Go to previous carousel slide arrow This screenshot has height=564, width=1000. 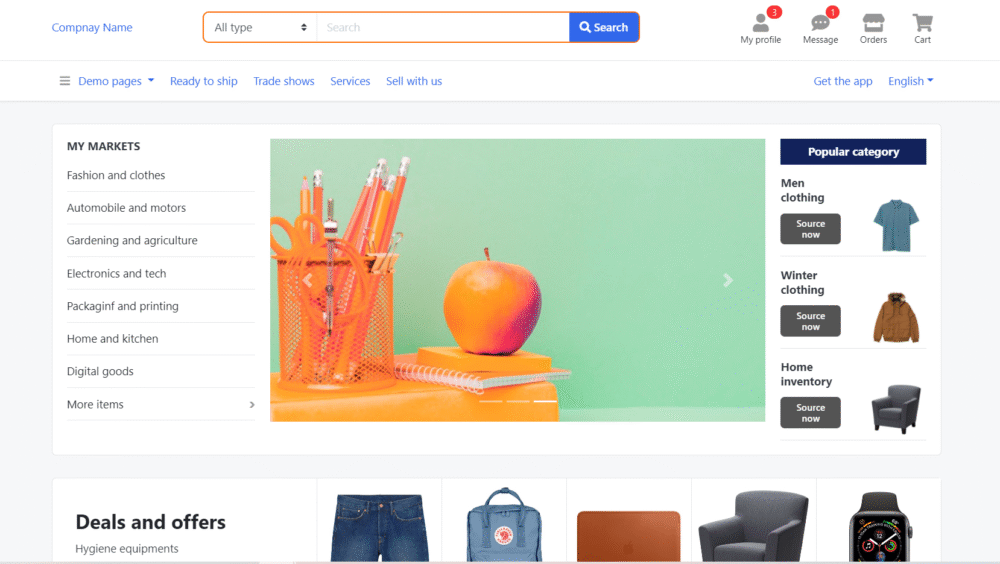(307, 280)
